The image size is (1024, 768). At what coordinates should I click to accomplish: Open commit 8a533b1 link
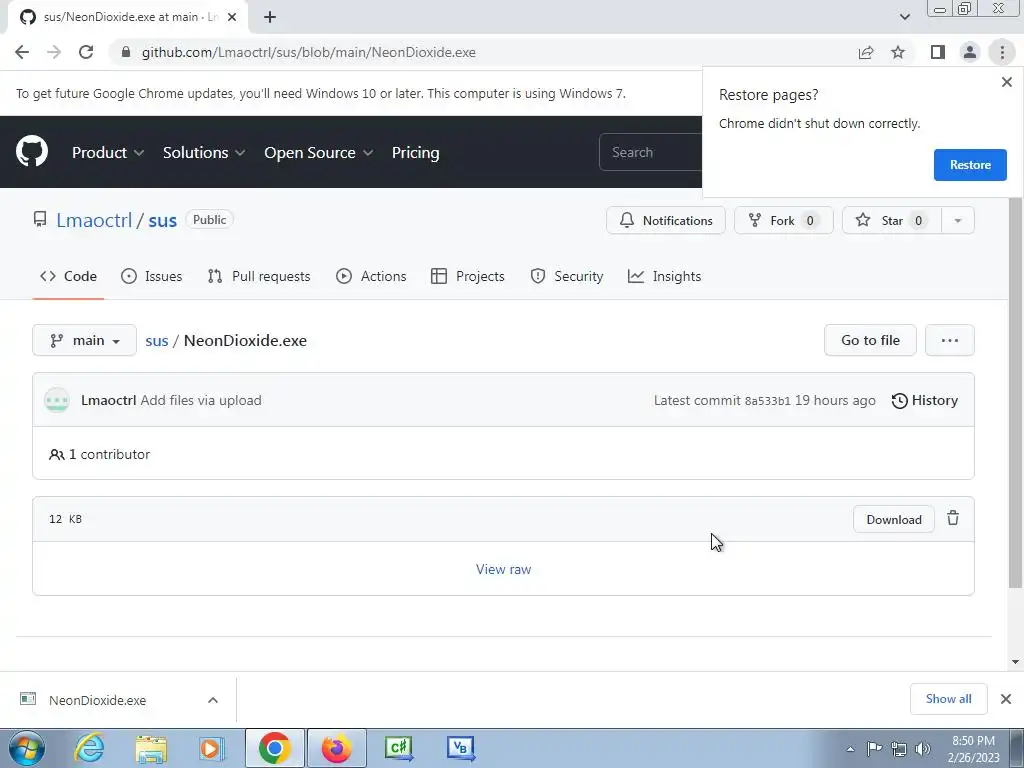pyautogui.click(x=767, y=400)
